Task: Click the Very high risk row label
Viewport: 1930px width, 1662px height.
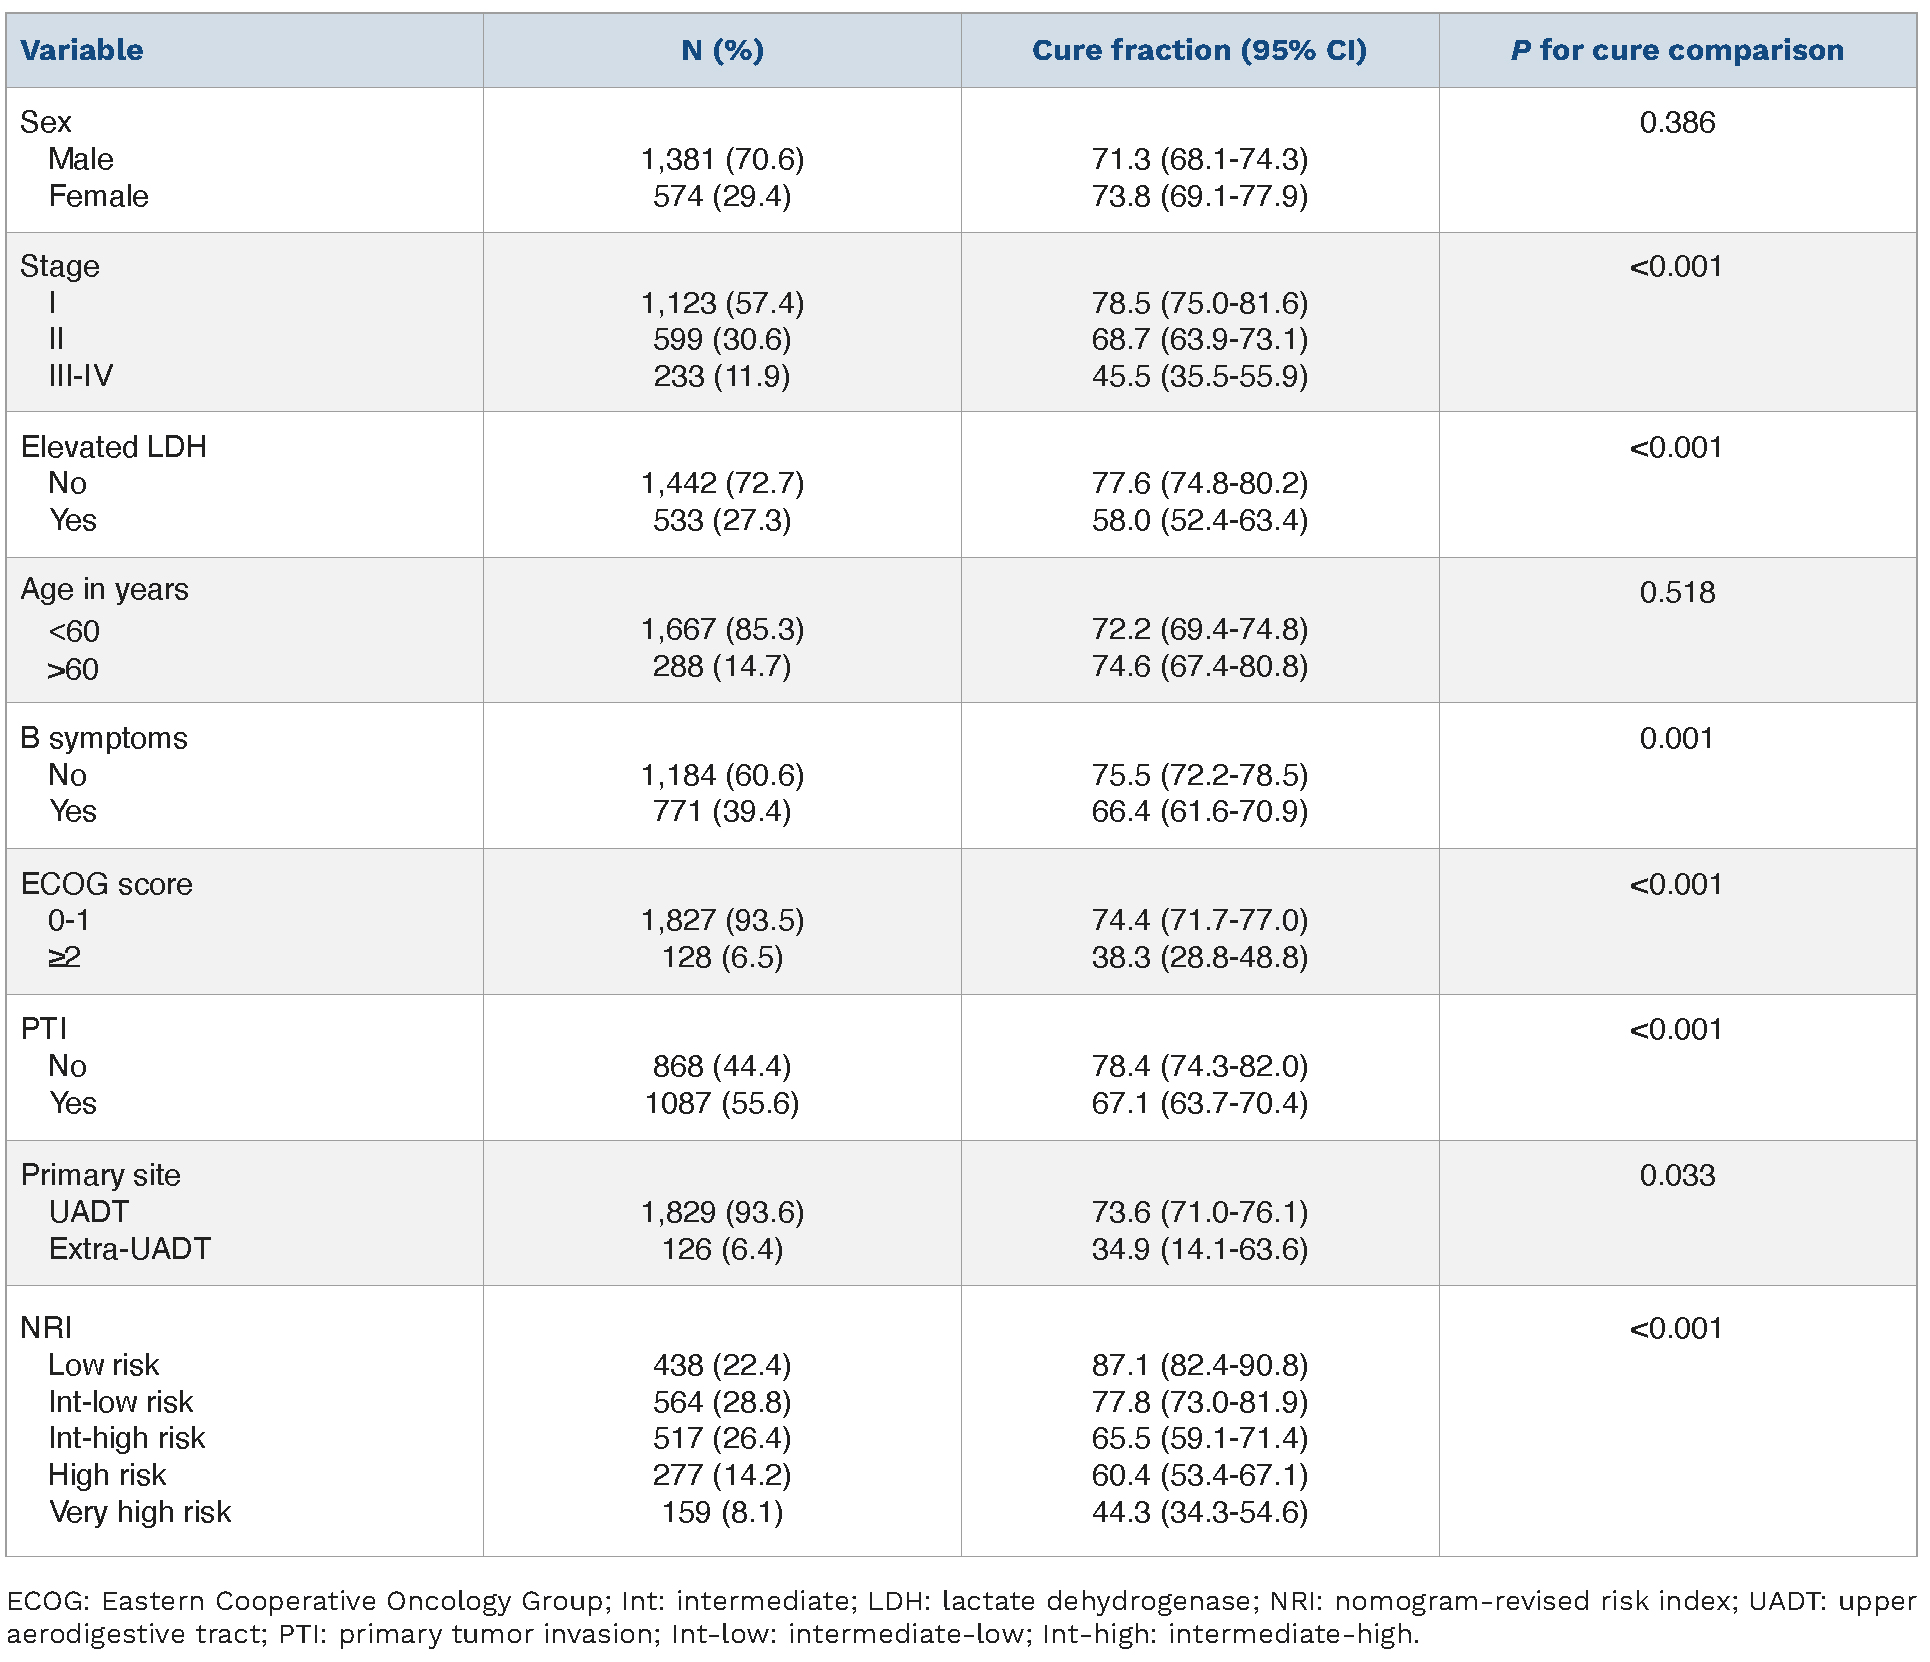Action: click(x=140, y=1512)
